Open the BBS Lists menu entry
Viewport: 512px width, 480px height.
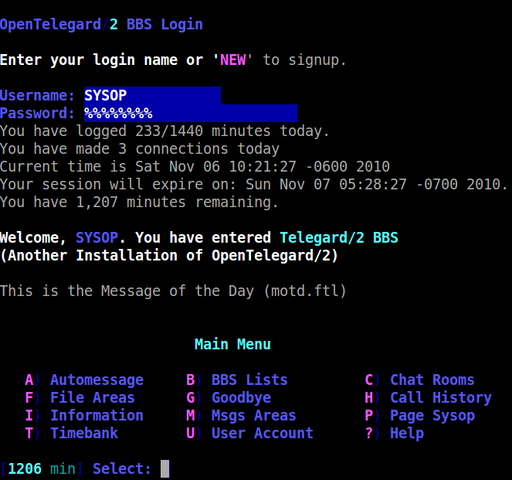(x=237, y=380)
